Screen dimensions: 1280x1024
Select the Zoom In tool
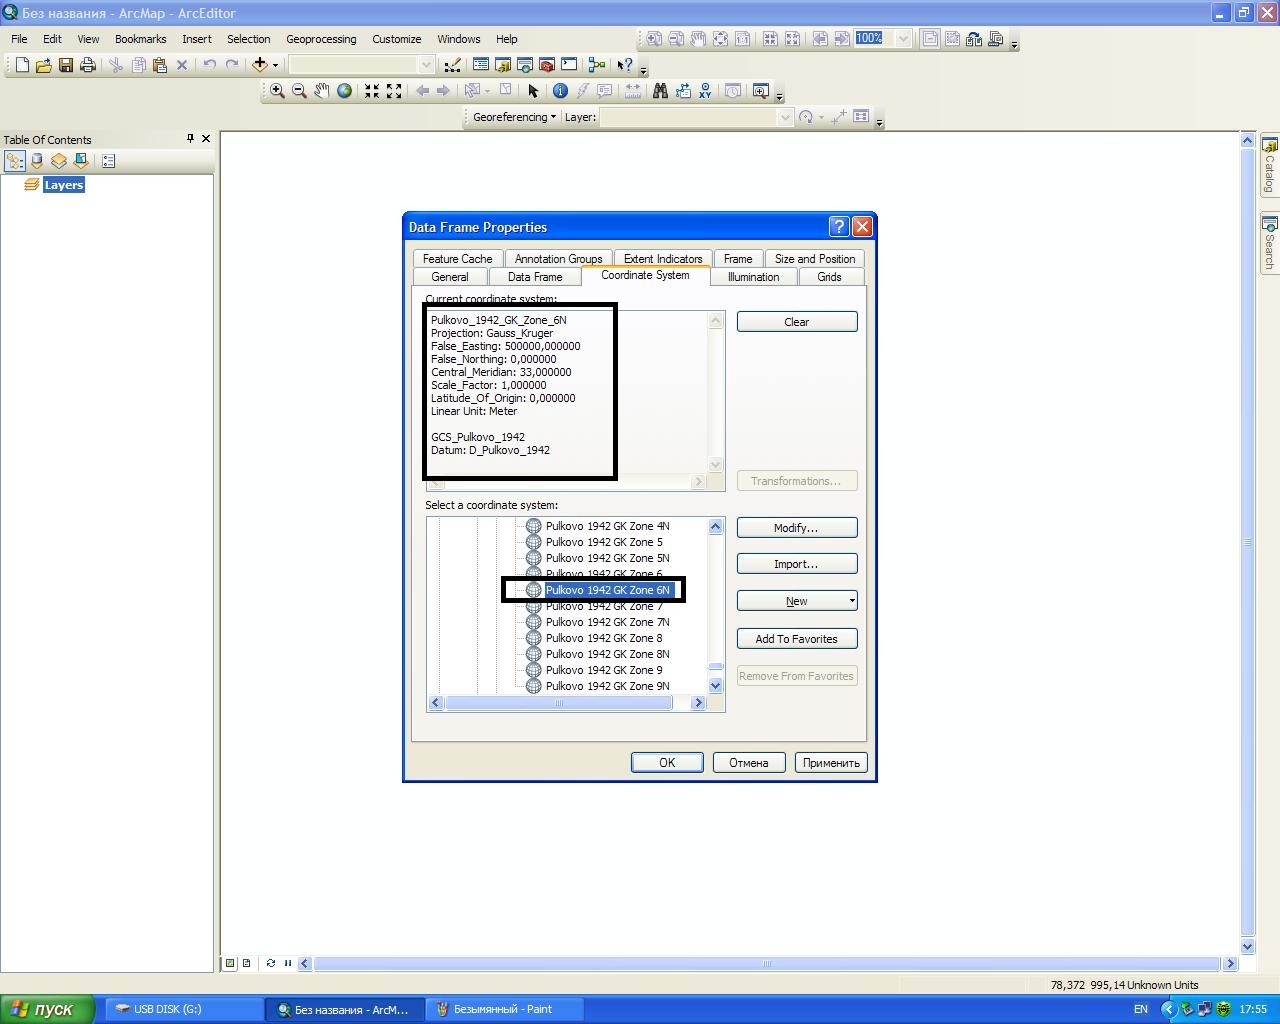click(x=277, y=91)
